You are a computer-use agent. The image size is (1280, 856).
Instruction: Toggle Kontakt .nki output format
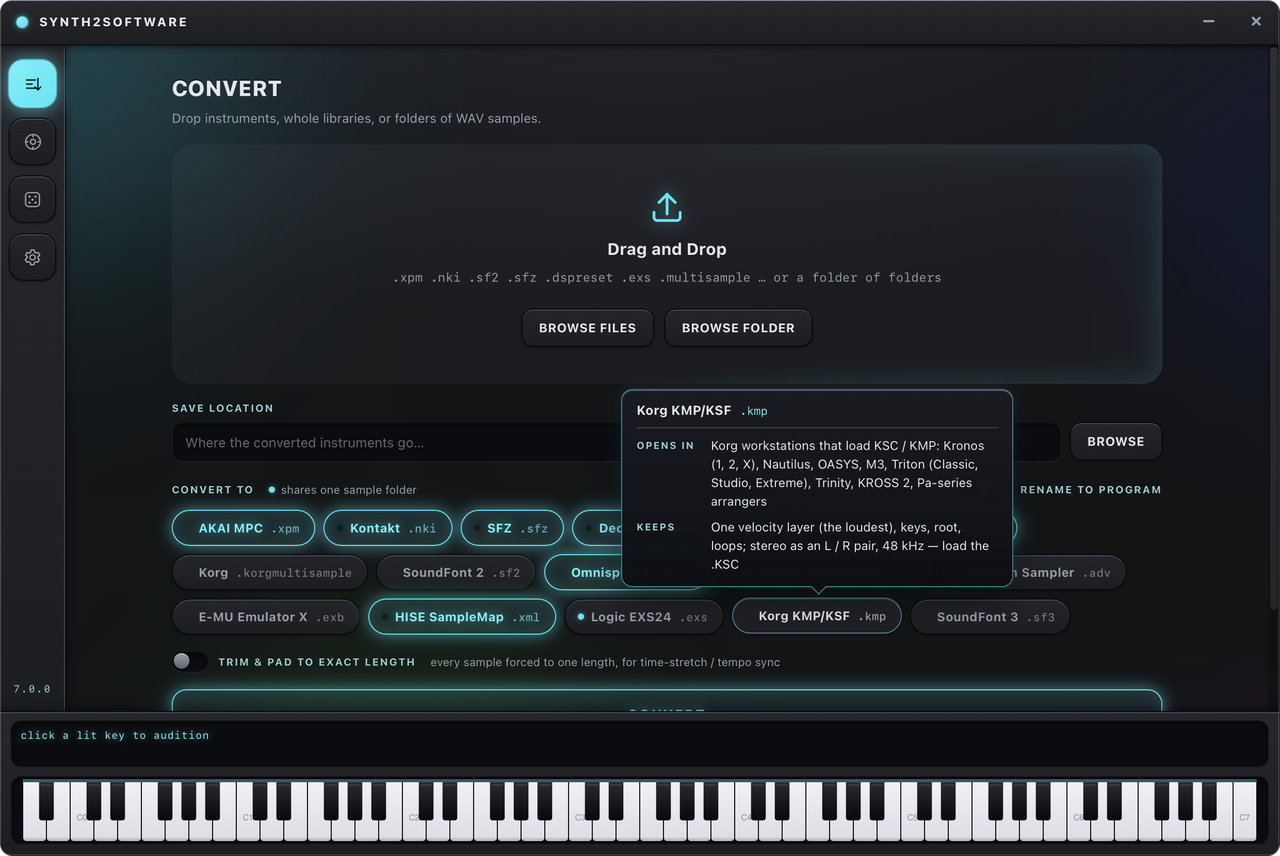388,528
